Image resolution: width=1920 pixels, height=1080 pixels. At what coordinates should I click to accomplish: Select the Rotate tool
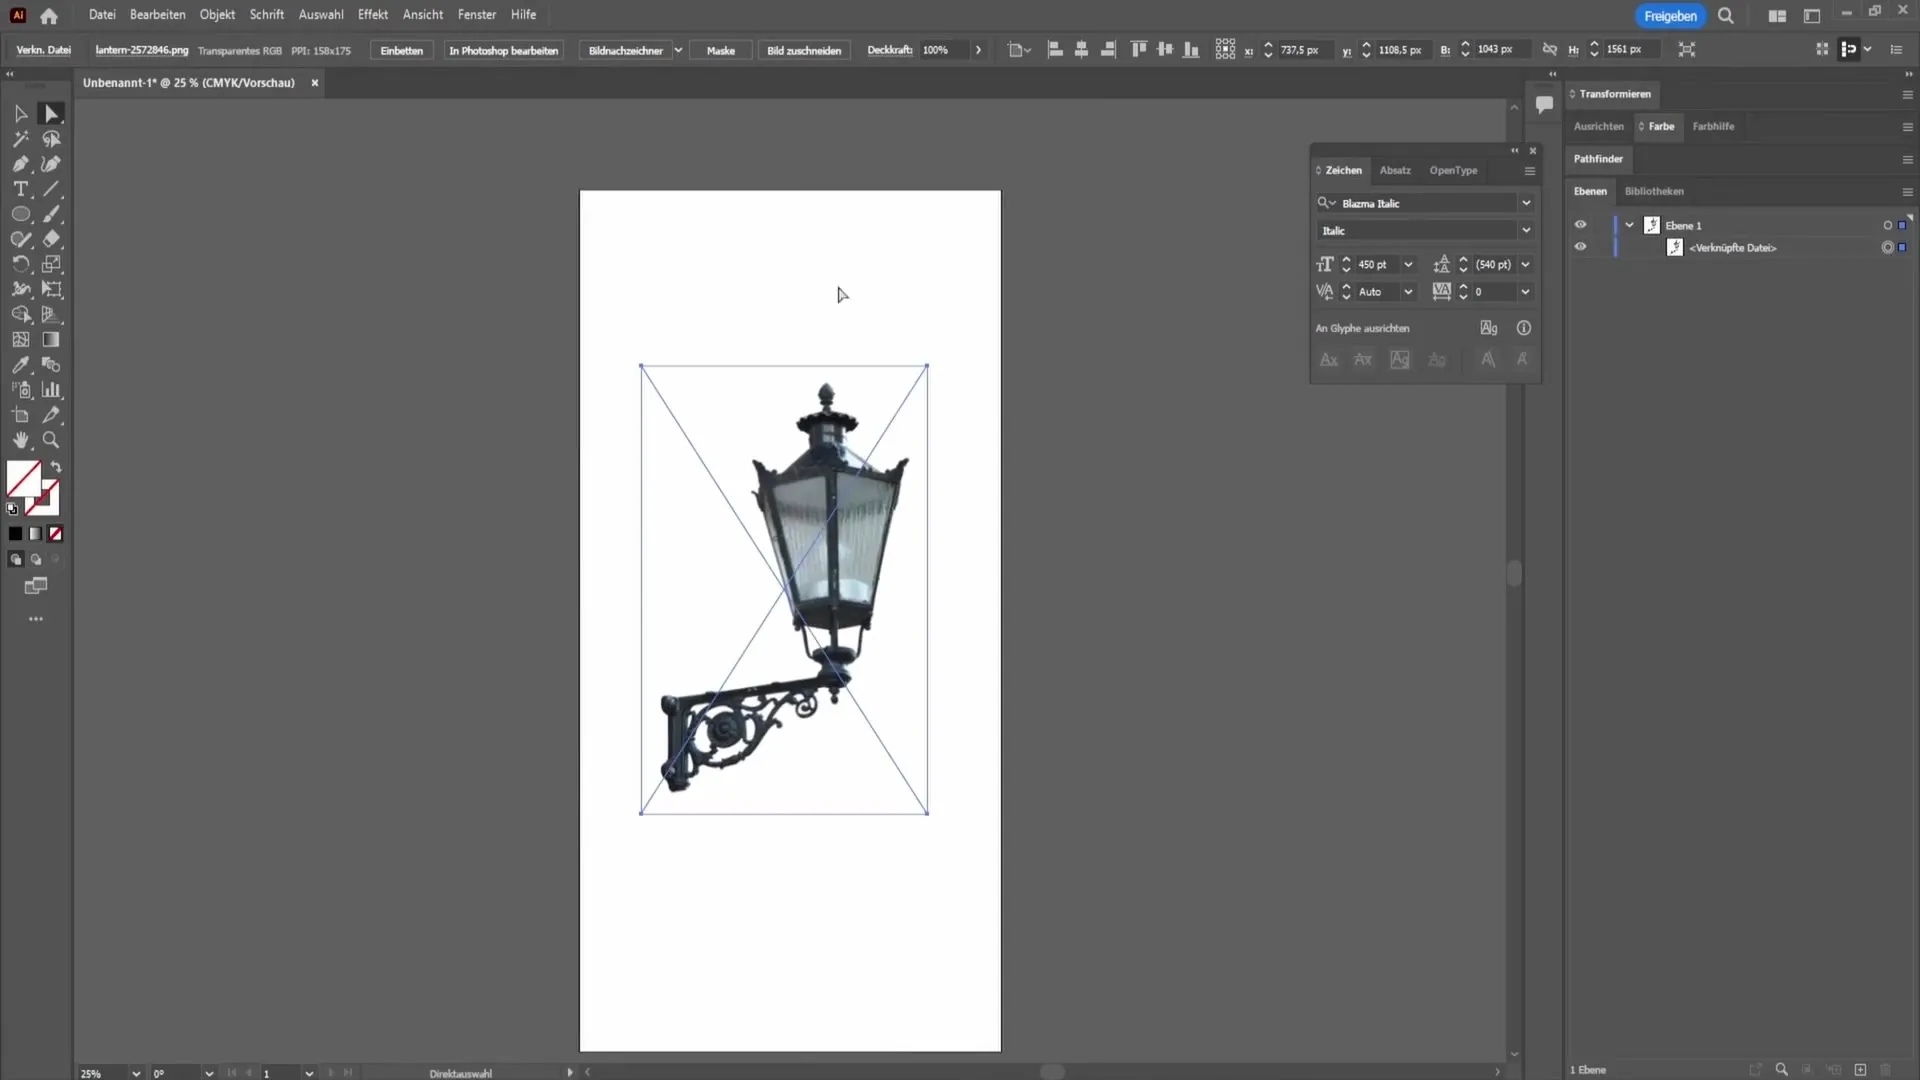[x=20, y=264]
